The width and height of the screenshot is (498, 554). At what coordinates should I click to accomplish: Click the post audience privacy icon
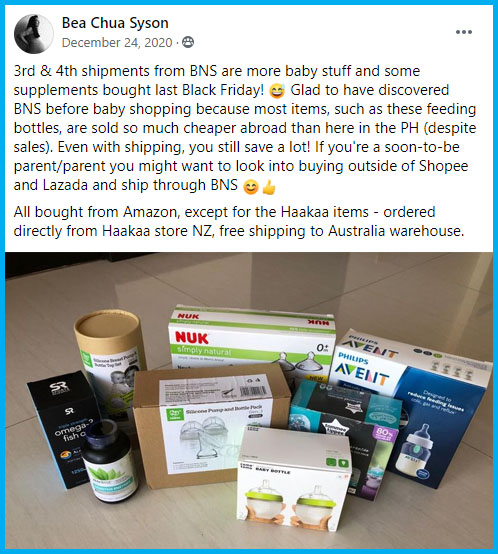[188, 42]
